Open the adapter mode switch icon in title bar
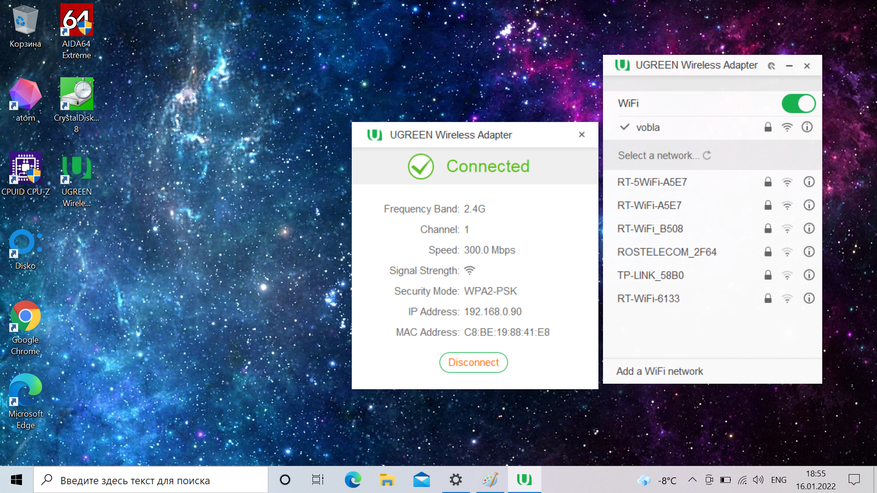The image size is (877, 493). (x=771, y=66)
